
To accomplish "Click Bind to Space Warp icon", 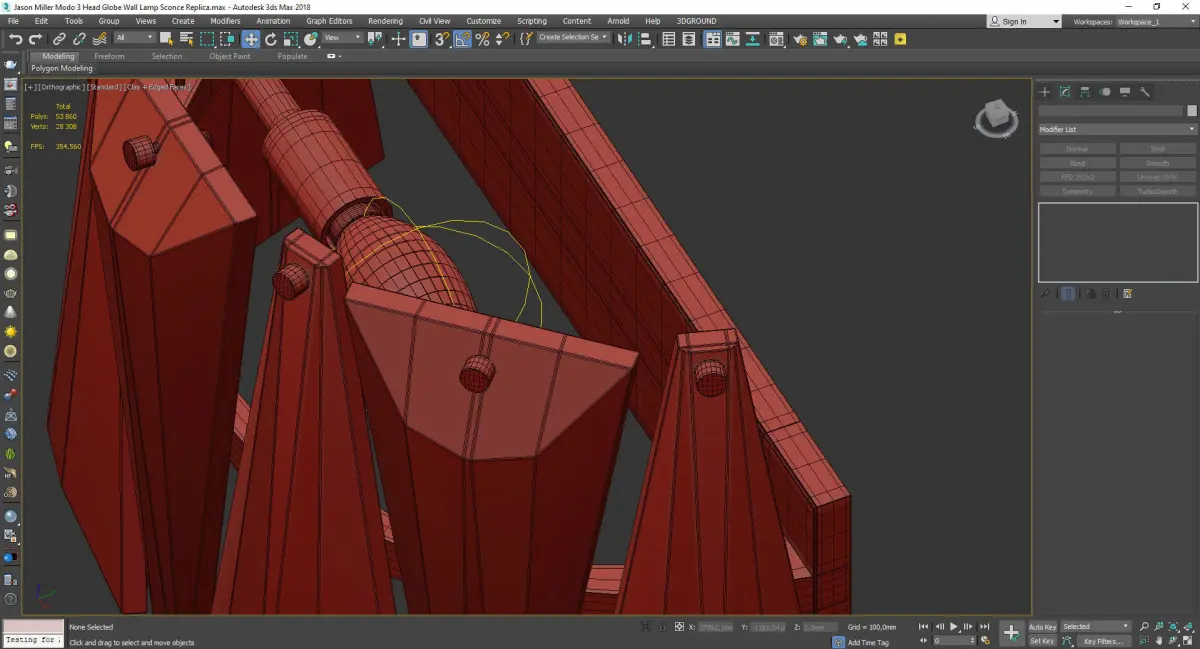I will (100, 39).
